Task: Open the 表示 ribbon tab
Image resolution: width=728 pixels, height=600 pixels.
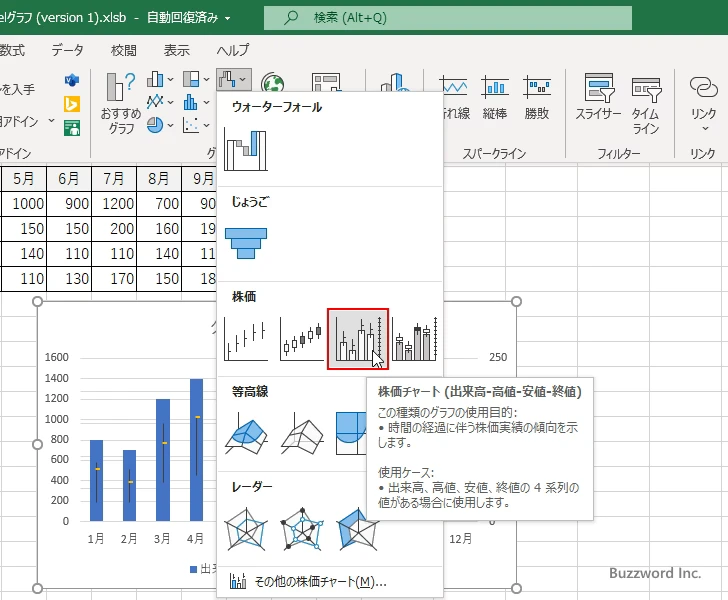Action: [x=176, y=50]
